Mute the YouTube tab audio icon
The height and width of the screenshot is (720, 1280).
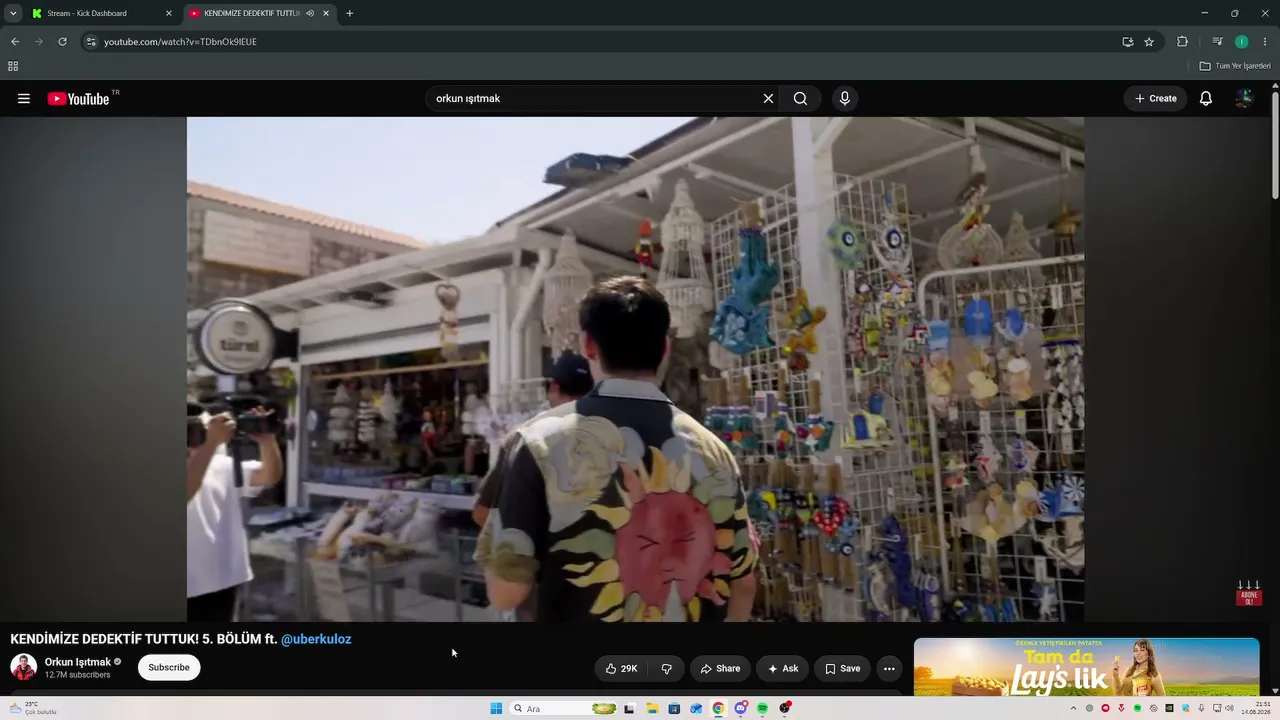[x=310, y=13]
